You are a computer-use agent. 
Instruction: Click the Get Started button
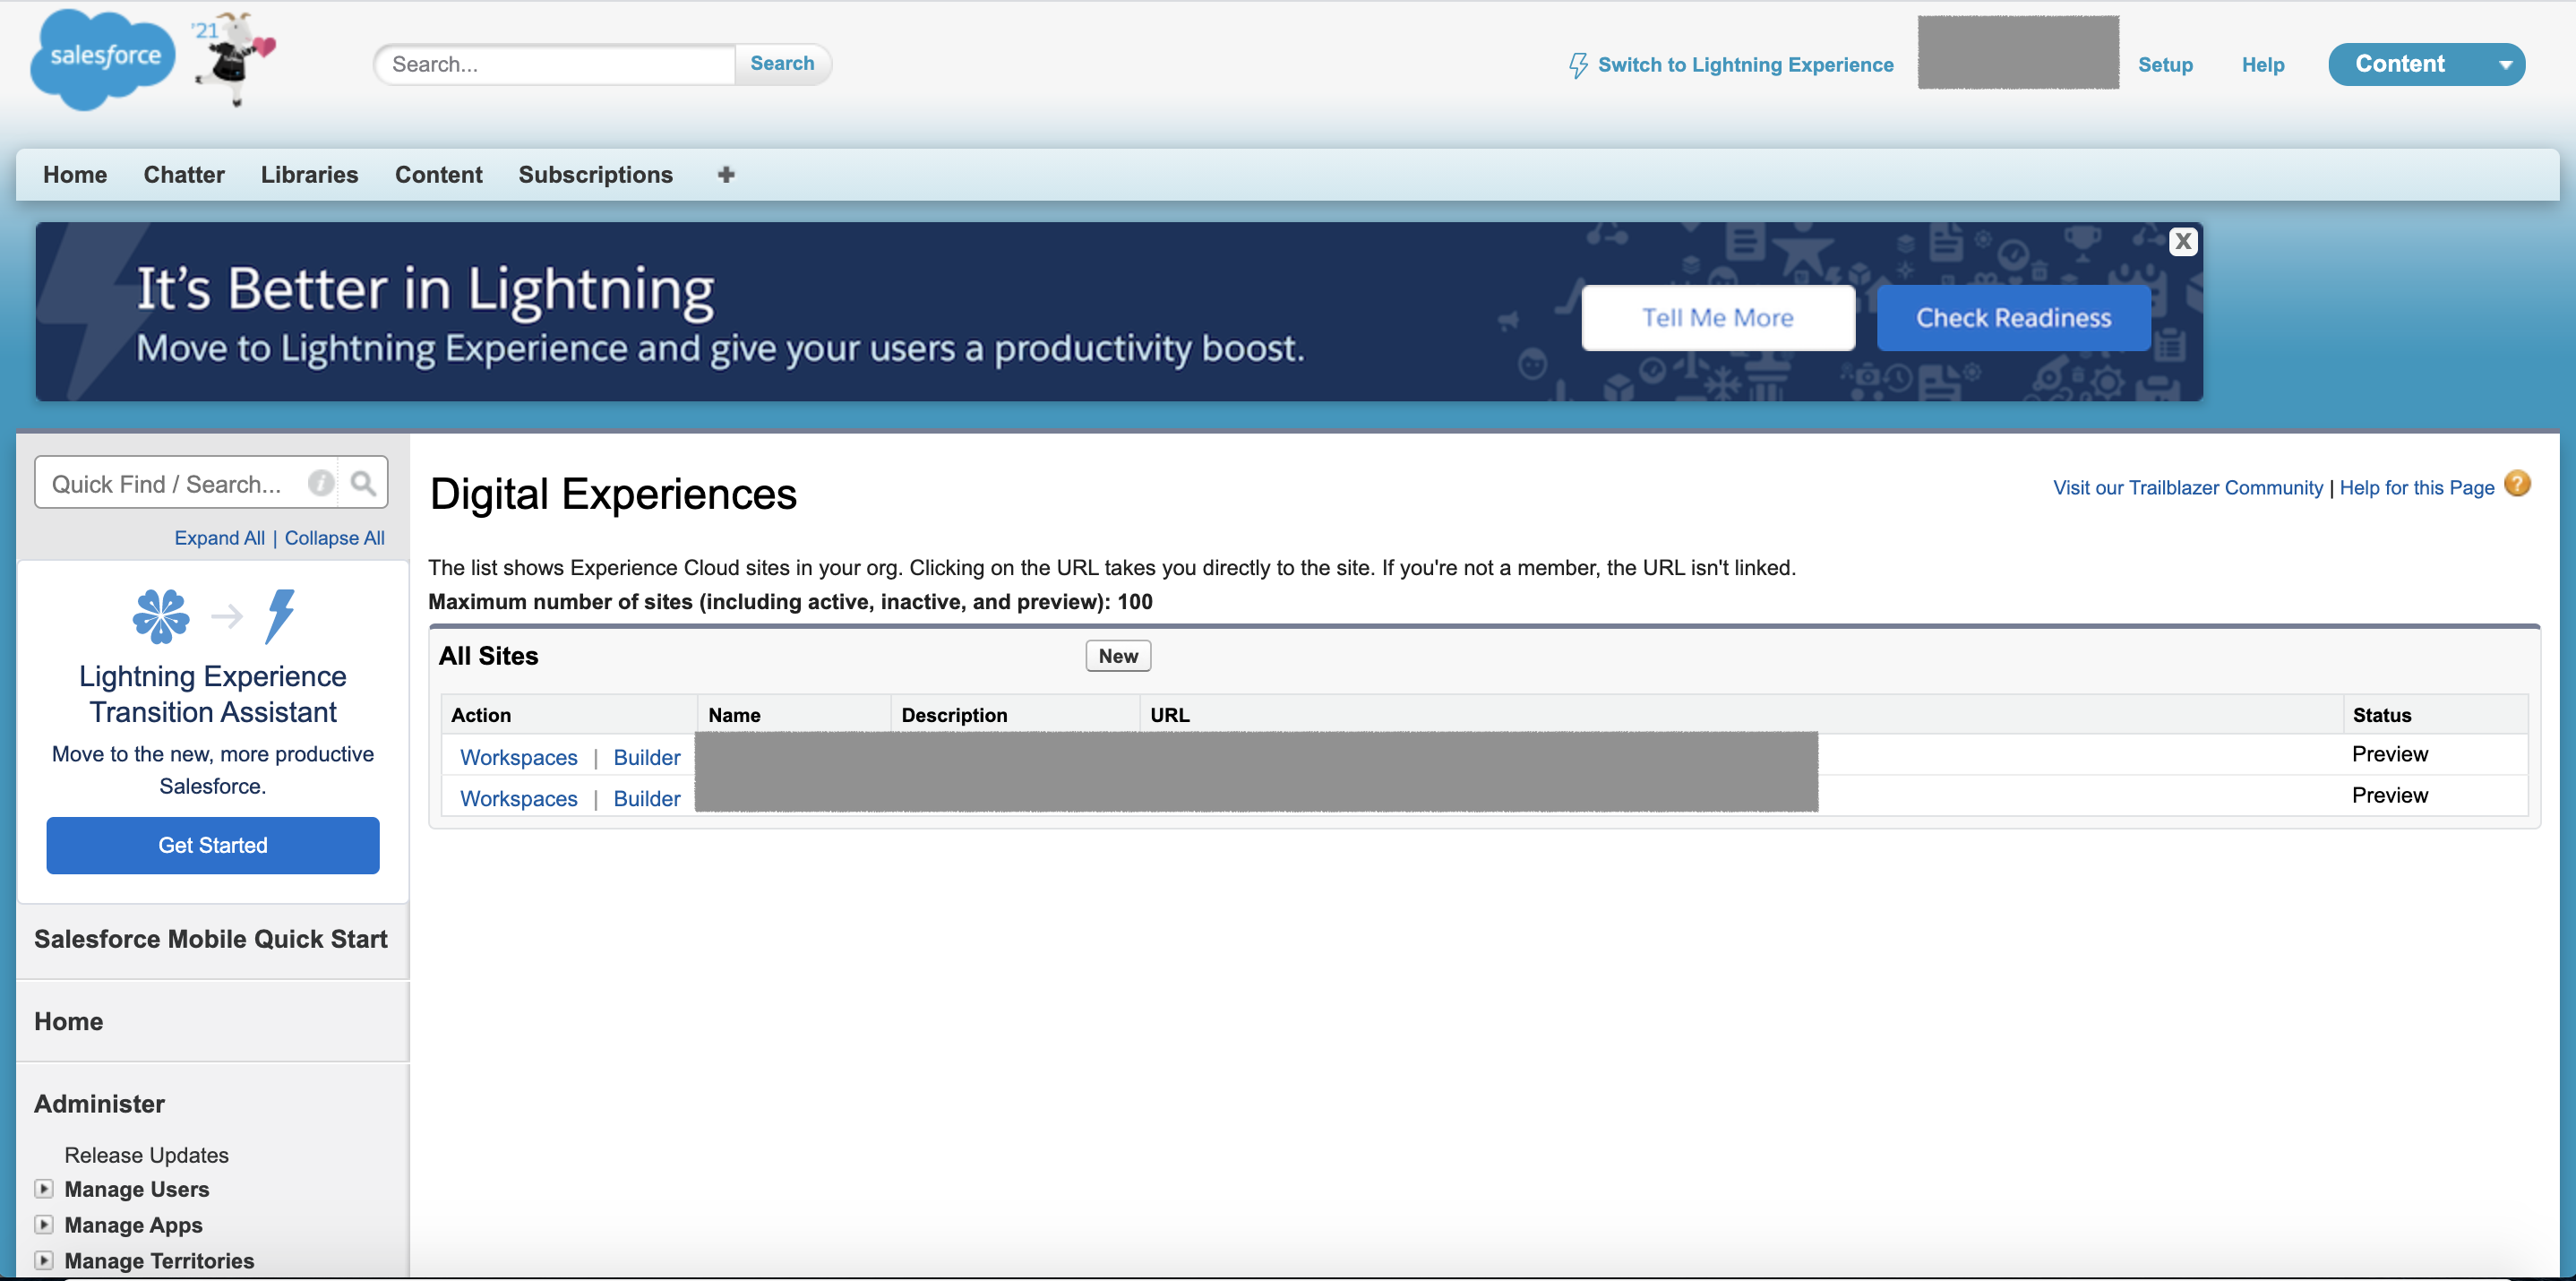coord(212,845)
